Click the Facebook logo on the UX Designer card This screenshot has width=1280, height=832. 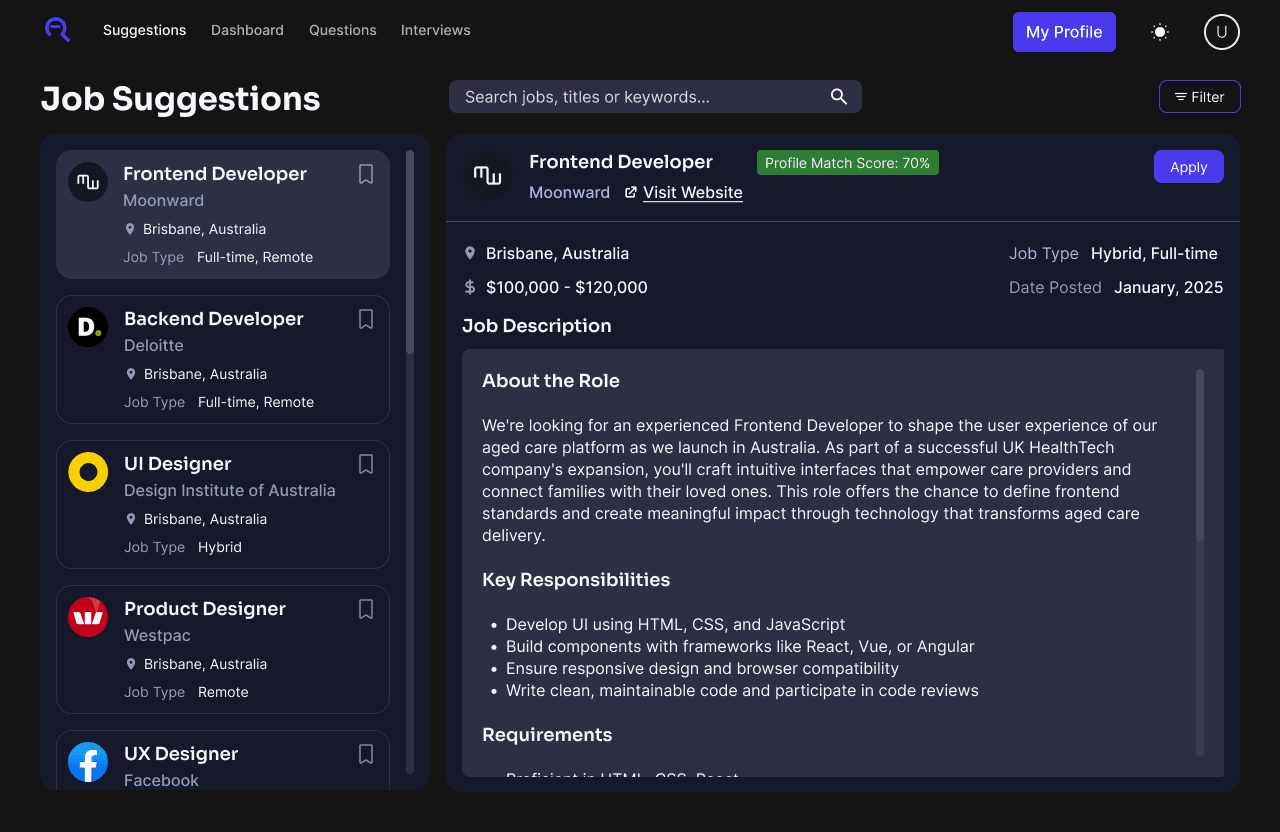click(88, 762)
